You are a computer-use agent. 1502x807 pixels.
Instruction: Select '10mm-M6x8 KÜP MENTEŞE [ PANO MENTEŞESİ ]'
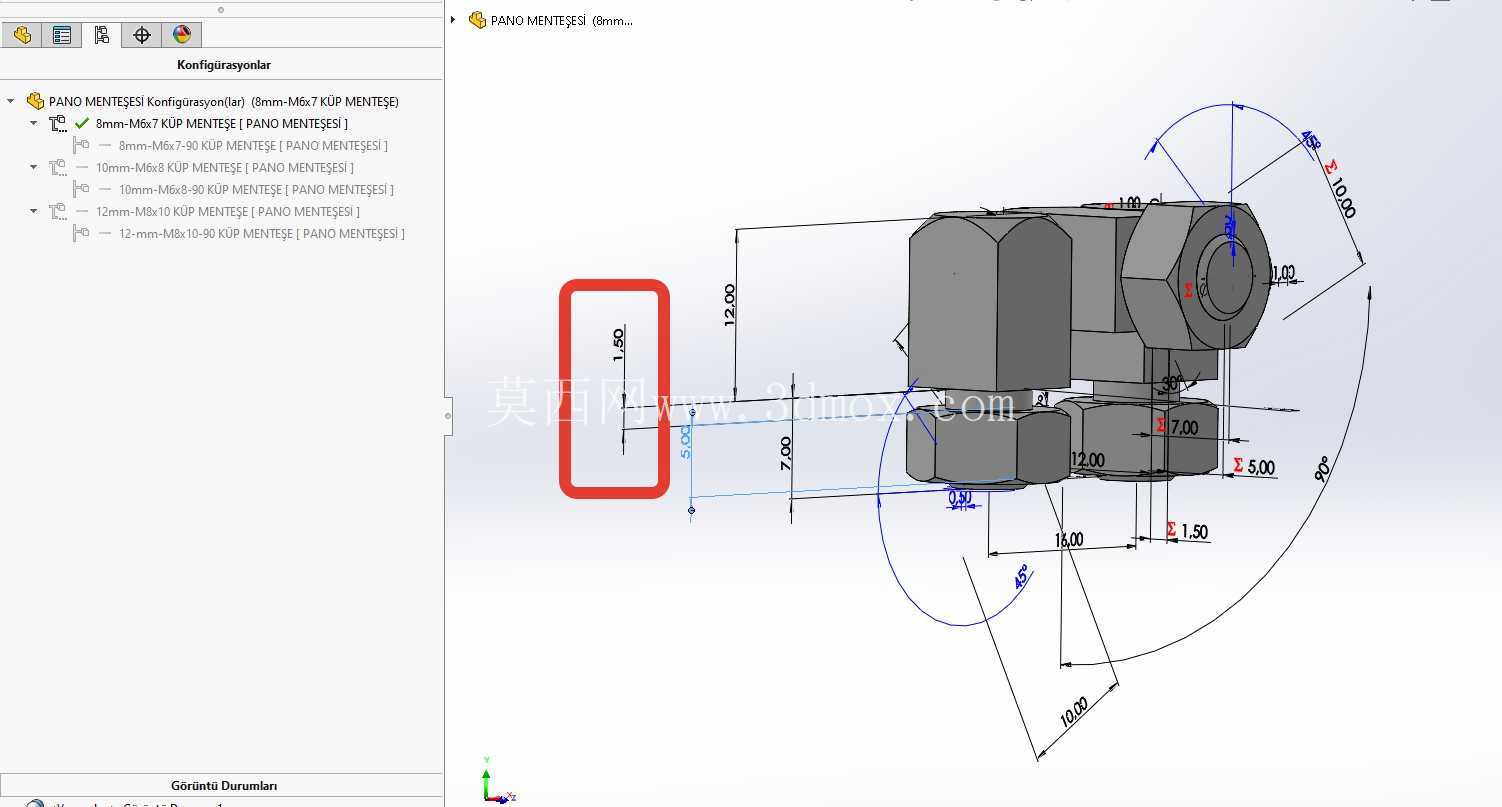[225, 168]
